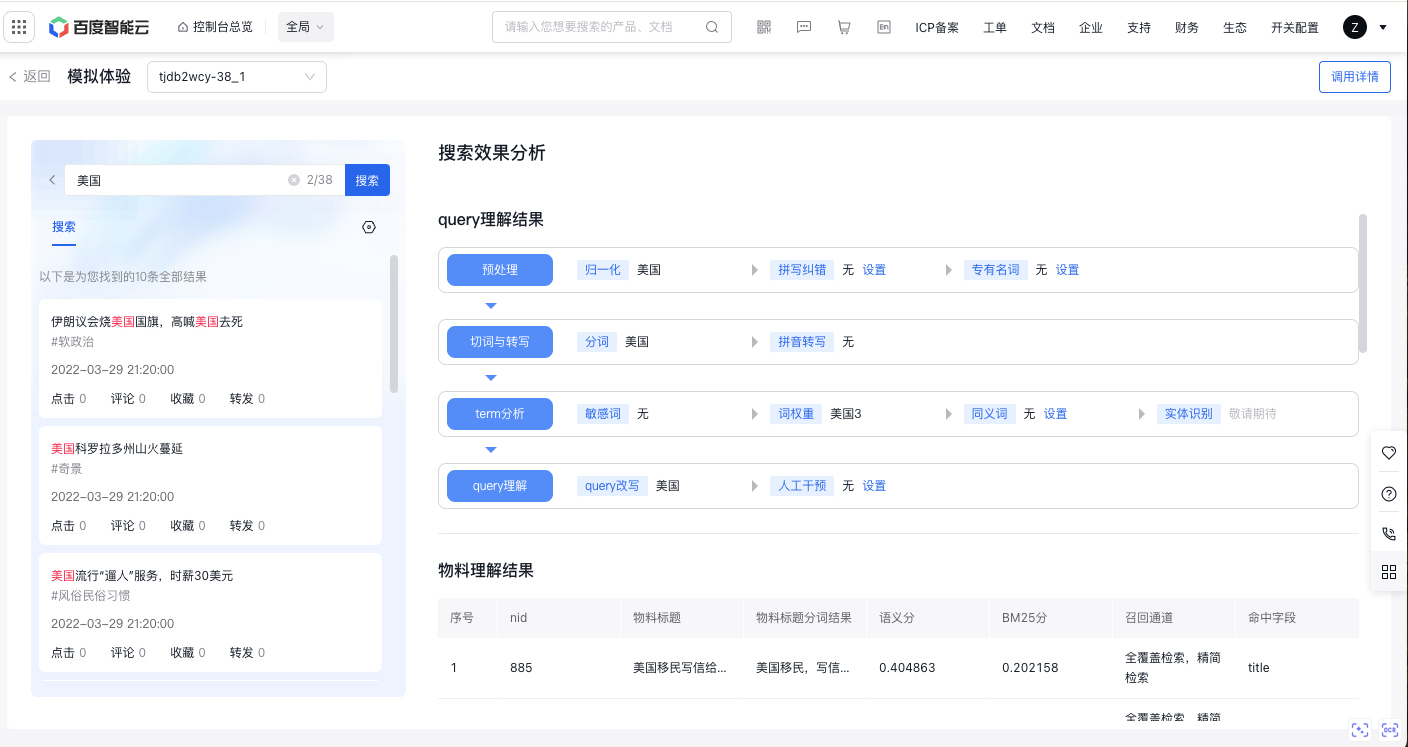Click back chevron beside search box
Image resolution: width=1408 pixels, height=747 pixels.
52,180
